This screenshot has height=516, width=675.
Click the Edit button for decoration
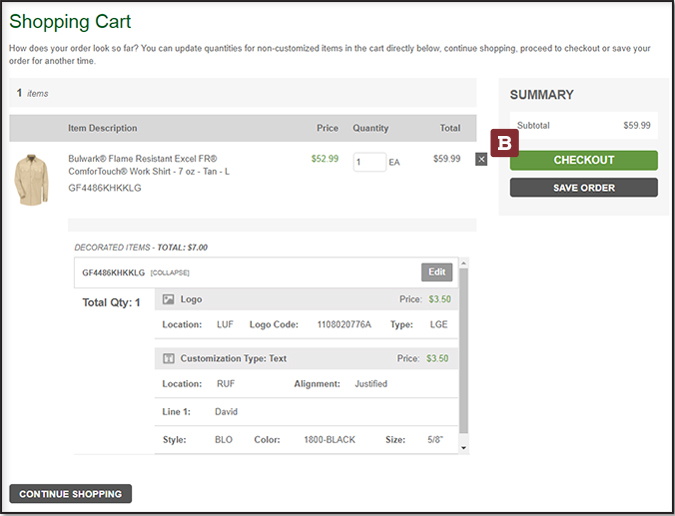437,272
